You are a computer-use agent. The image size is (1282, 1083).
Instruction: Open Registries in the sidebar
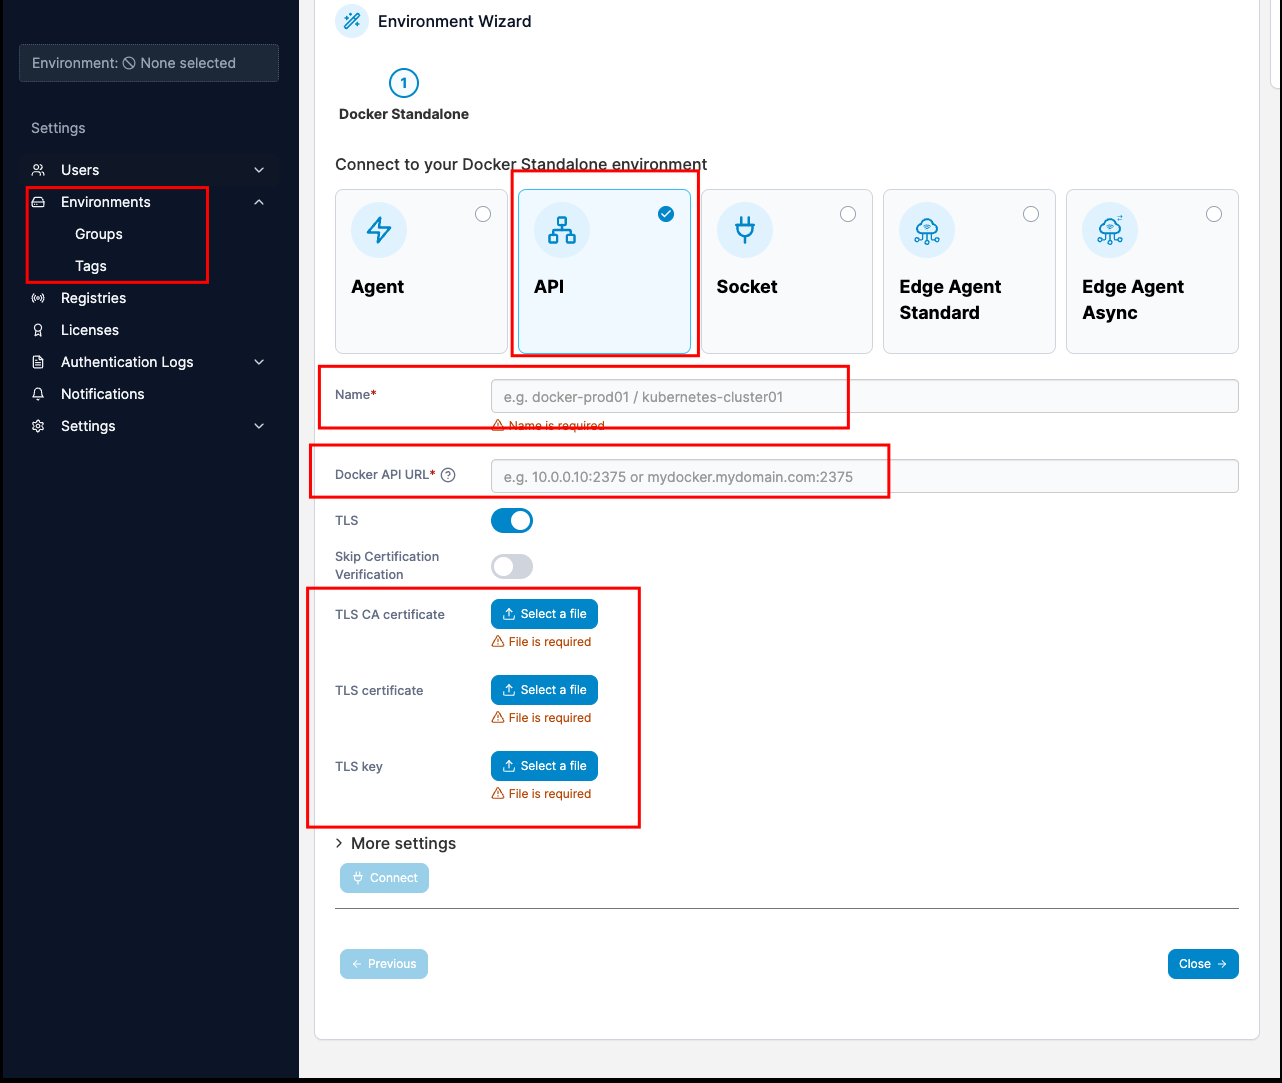click(93, 298)
